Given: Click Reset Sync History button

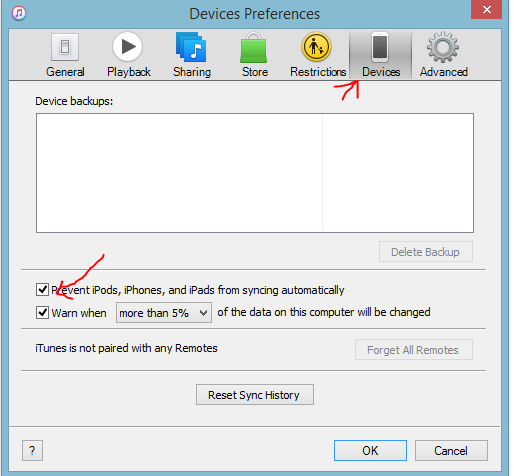Looking at the screenshot, I should [255, 395].
